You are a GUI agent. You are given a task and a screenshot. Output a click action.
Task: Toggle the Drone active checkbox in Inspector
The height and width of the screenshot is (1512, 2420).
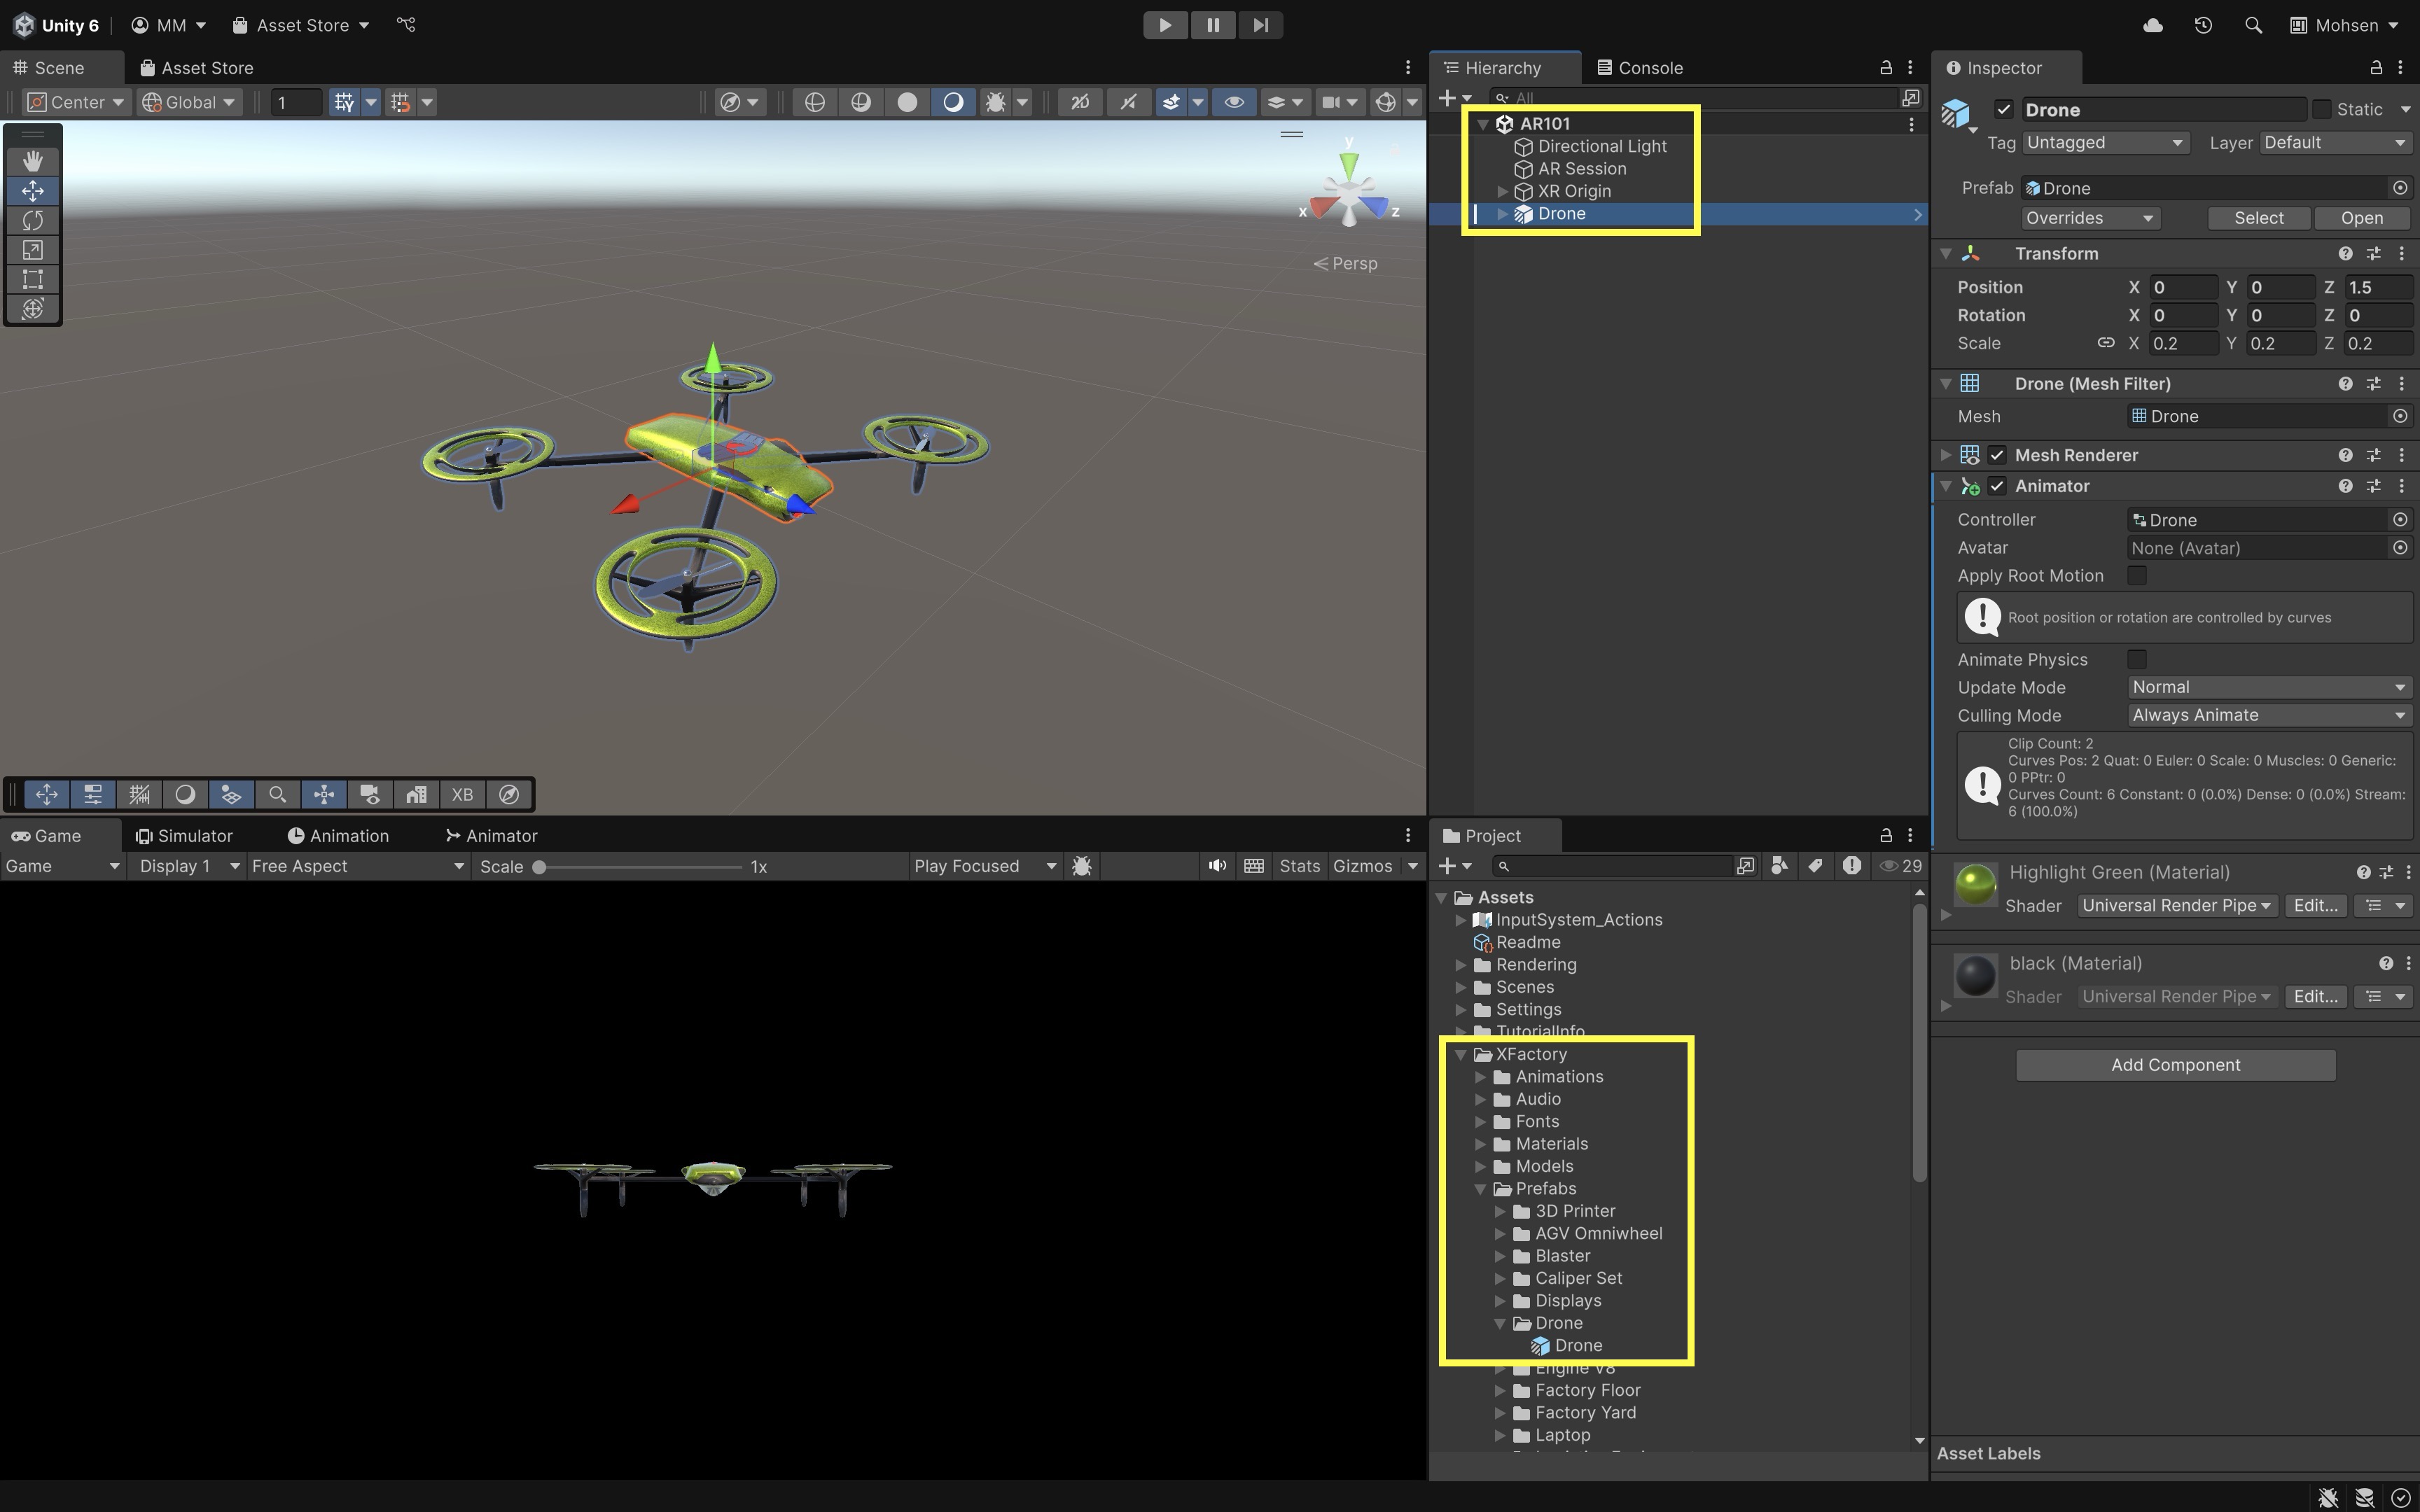coord(2003,110)
